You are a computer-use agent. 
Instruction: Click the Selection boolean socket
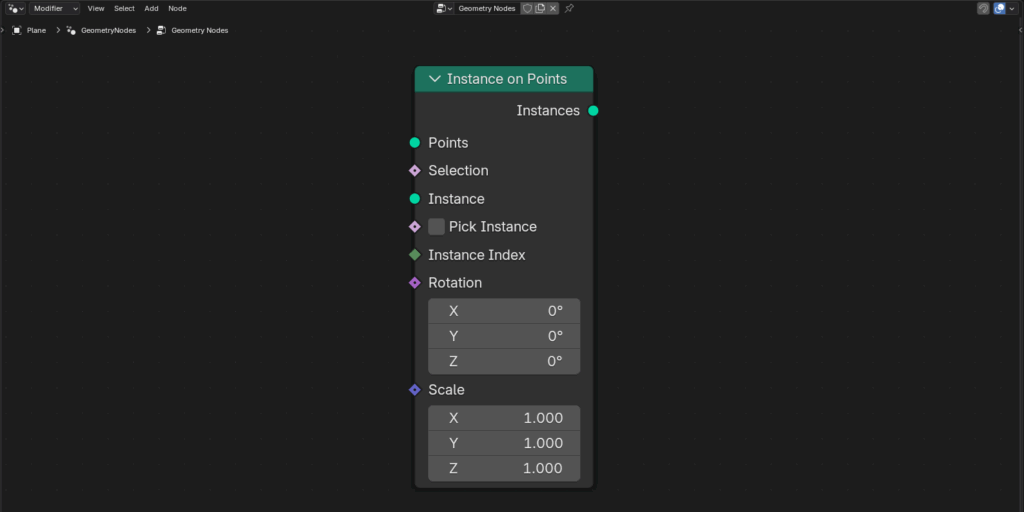pyautogui.click(x=415, y=170)
